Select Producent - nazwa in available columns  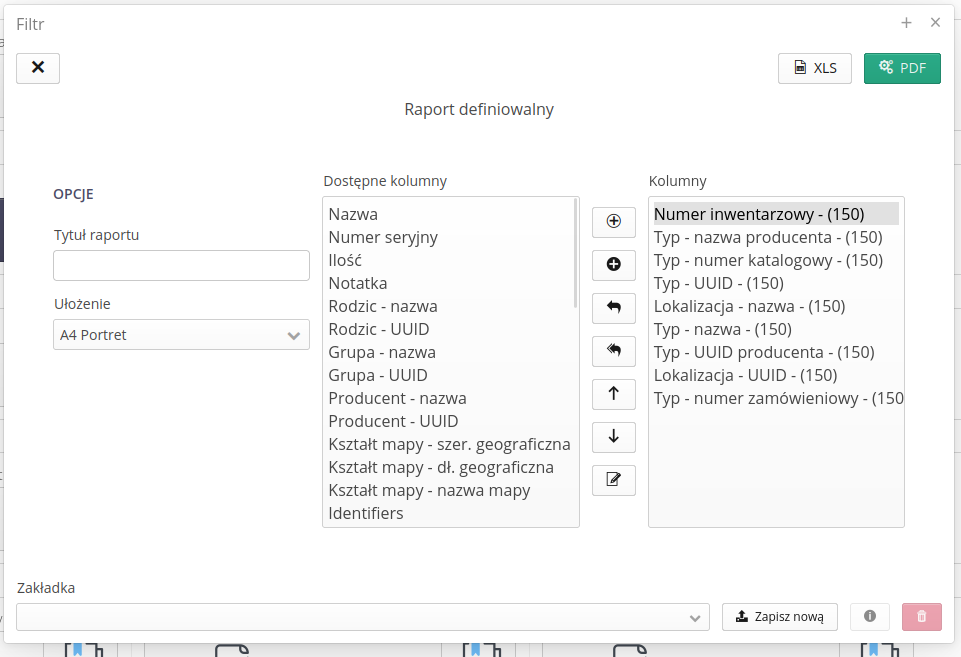(x=397, y=398)
